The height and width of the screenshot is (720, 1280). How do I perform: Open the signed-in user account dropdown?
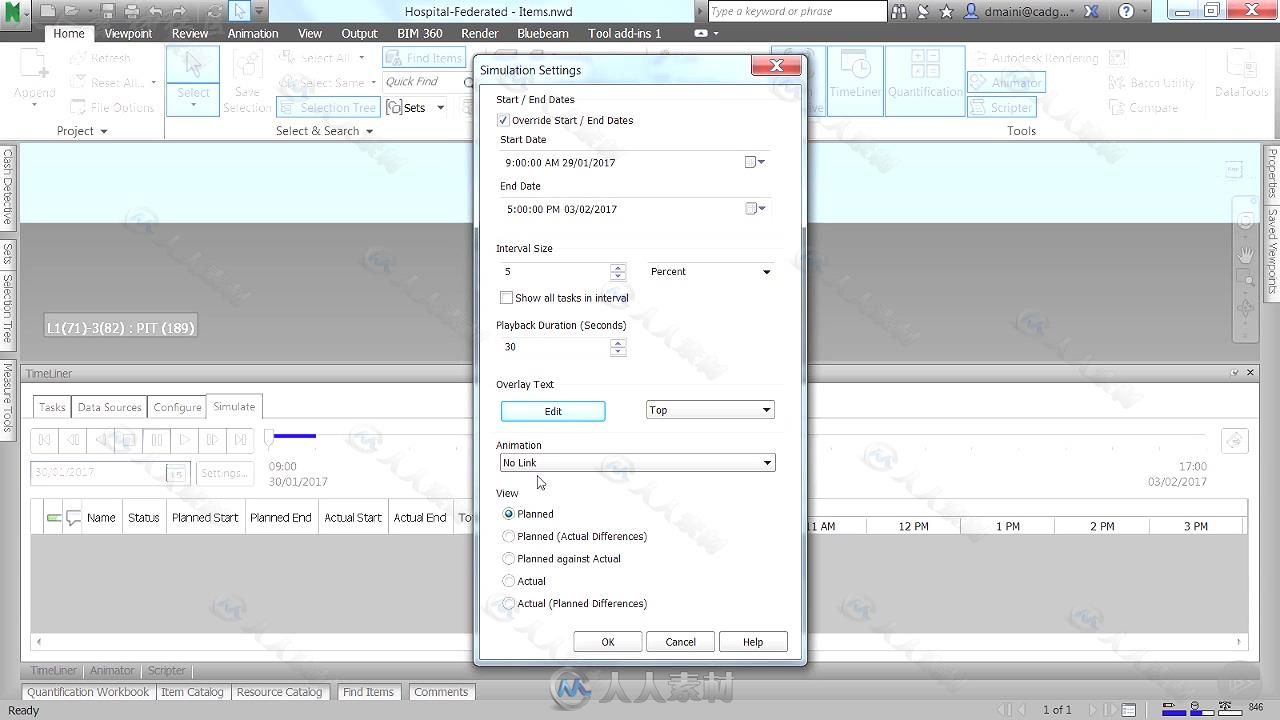point(1021,12)
